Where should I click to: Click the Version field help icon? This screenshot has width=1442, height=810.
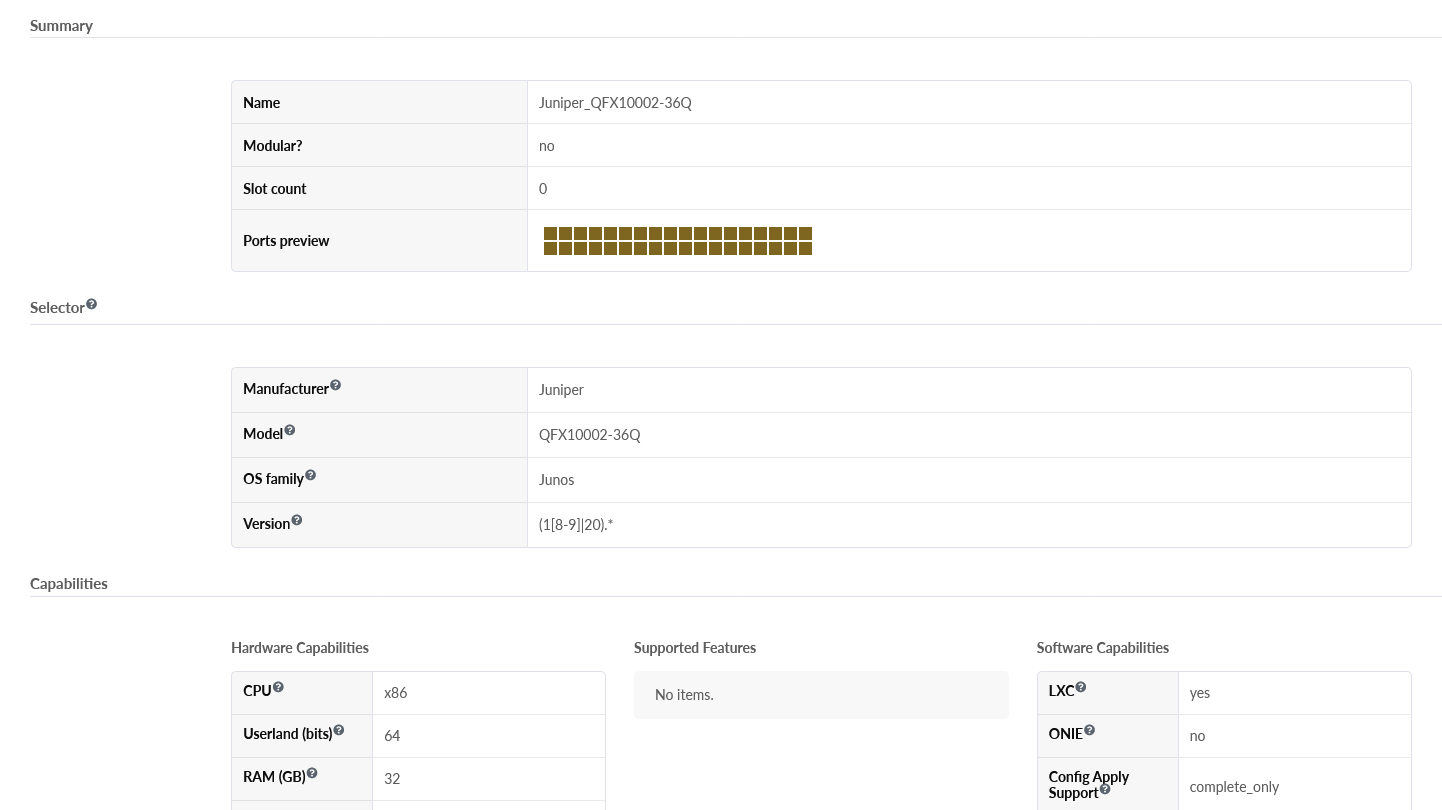tap(296, 520)
